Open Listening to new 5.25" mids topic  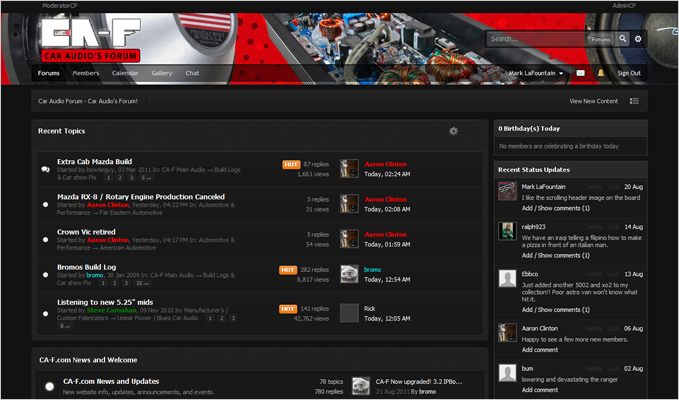pos(105,302)
